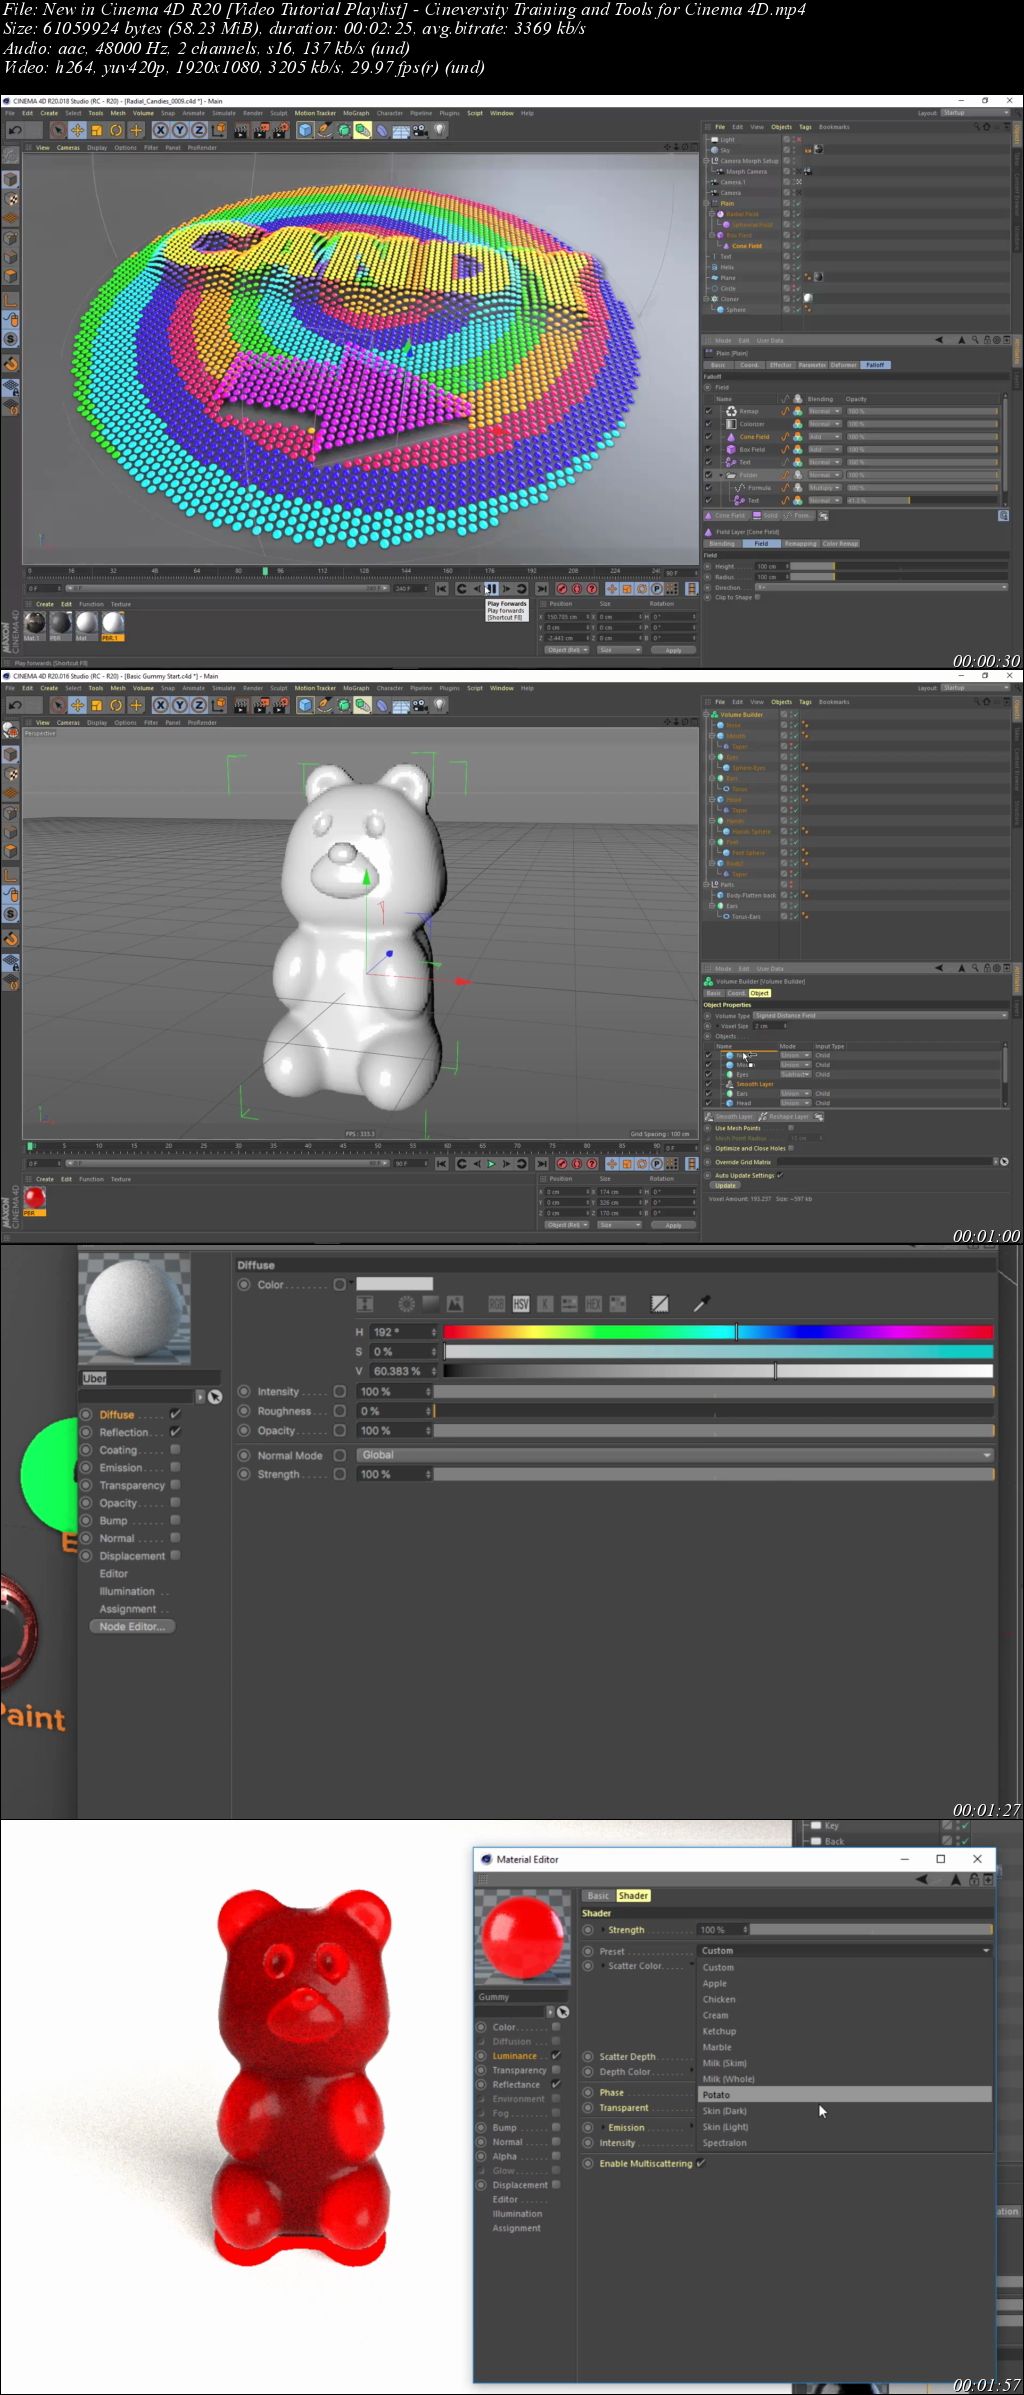This screenshot has width=1024, height=2395.
Task: Toggle Z-axis lock in top frame toolbar
Action: click(x=199, y=130)
